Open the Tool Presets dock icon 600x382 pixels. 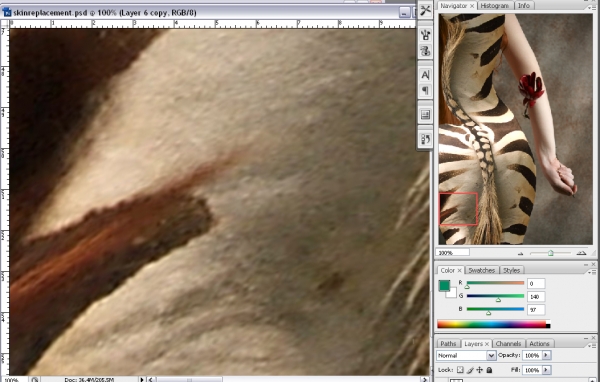(x=425, y=10)
